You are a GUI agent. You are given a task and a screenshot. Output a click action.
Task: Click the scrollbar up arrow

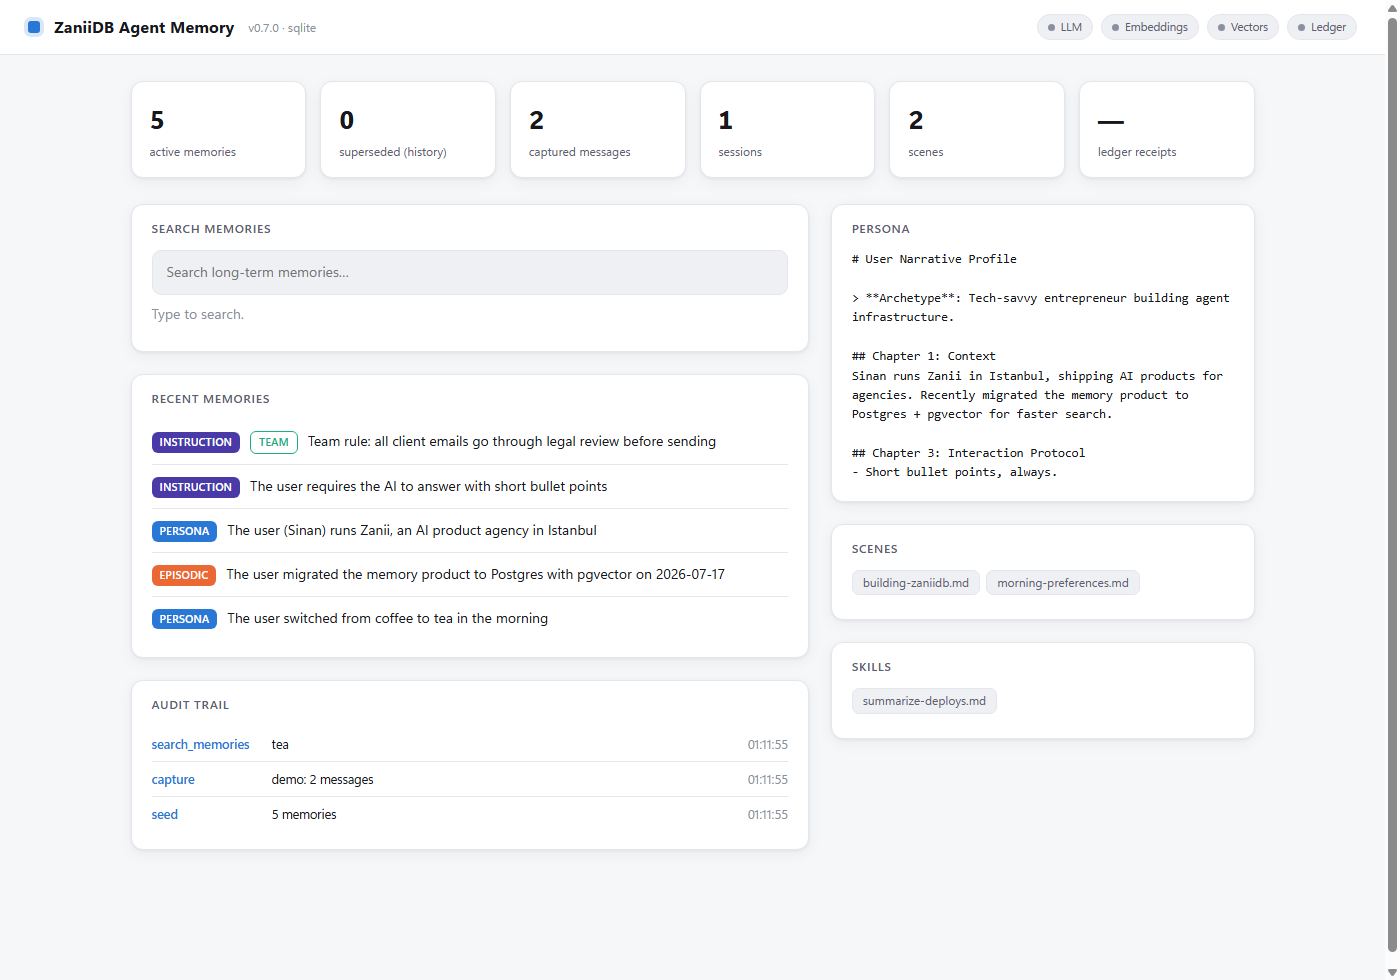(1392, 7)
